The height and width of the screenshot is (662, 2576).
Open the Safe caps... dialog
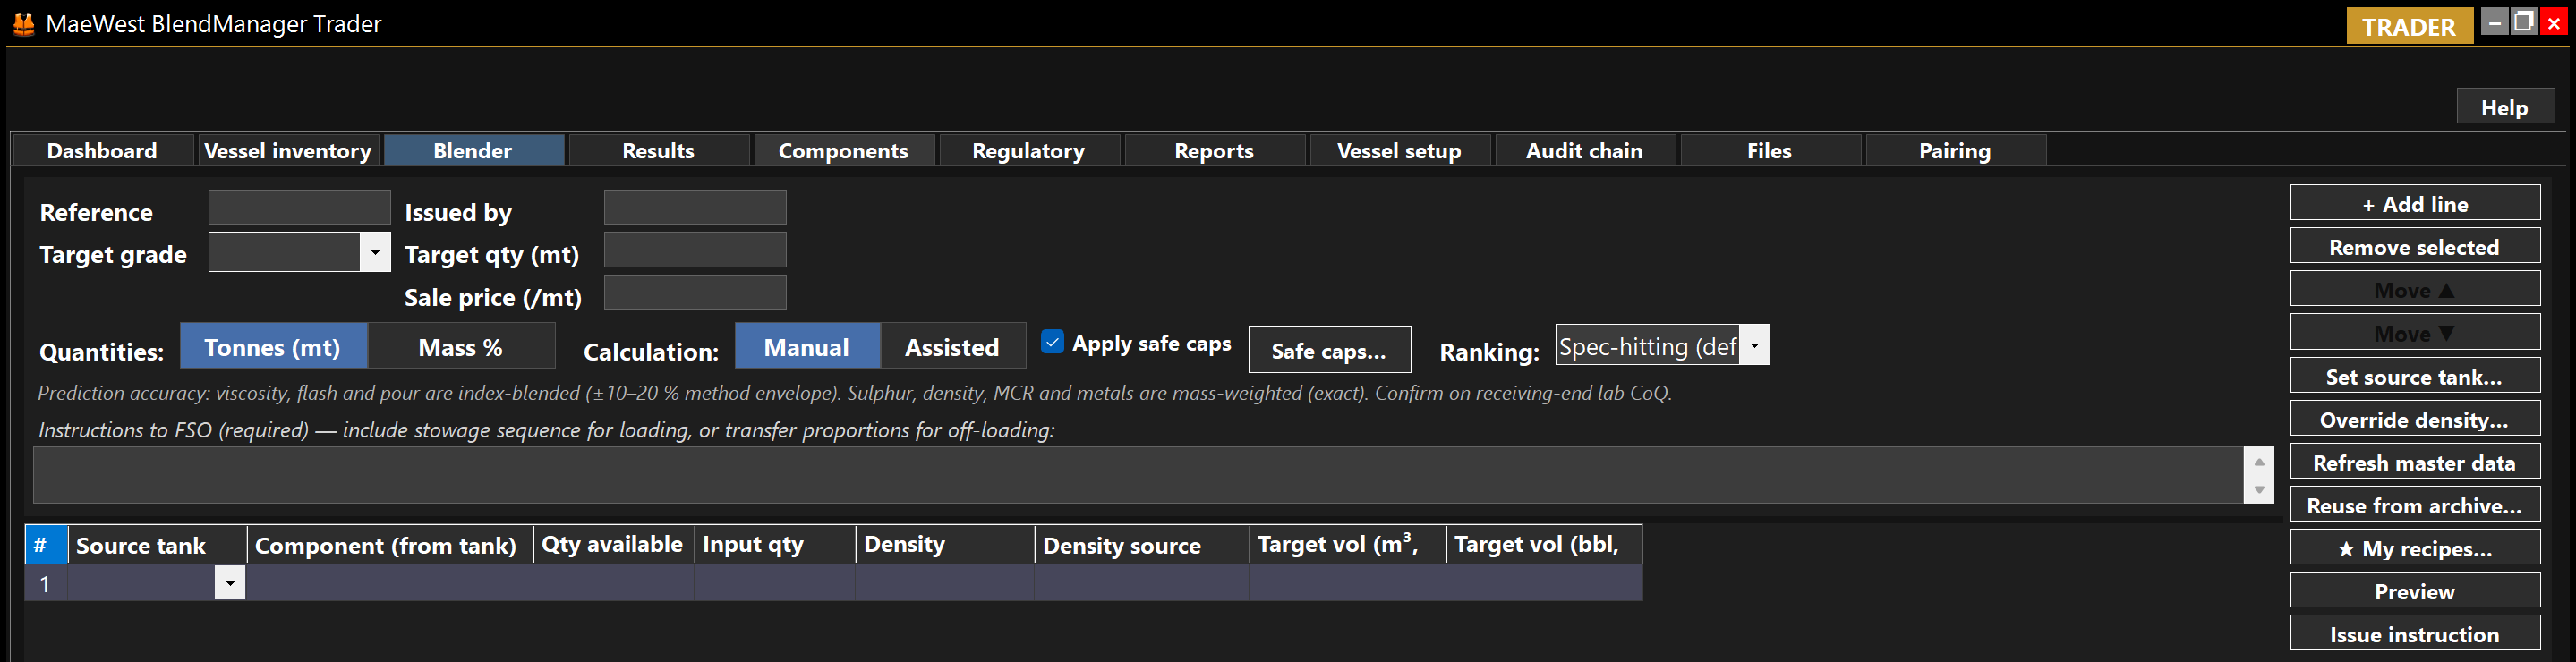(1329, 349)
